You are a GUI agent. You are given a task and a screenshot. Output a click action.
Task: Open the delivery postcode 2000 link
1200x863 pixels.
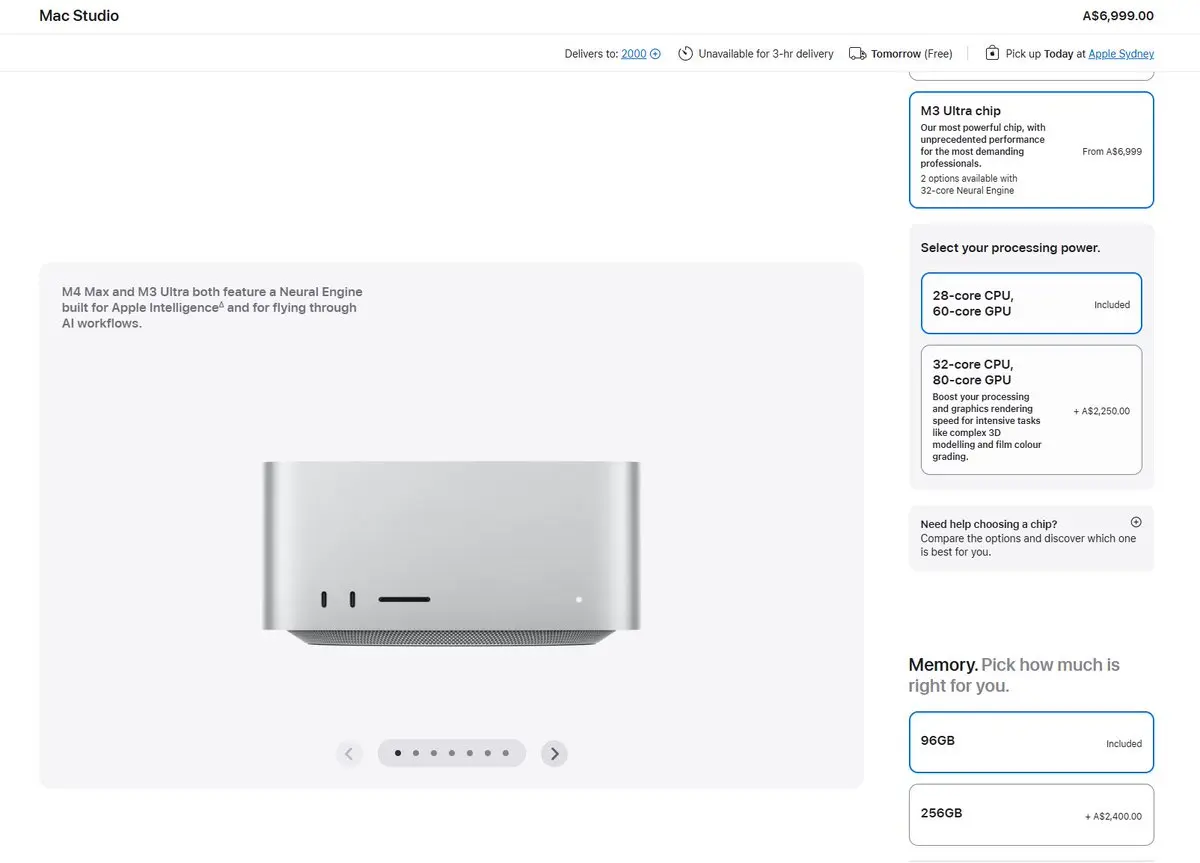(x=634, y=54)
